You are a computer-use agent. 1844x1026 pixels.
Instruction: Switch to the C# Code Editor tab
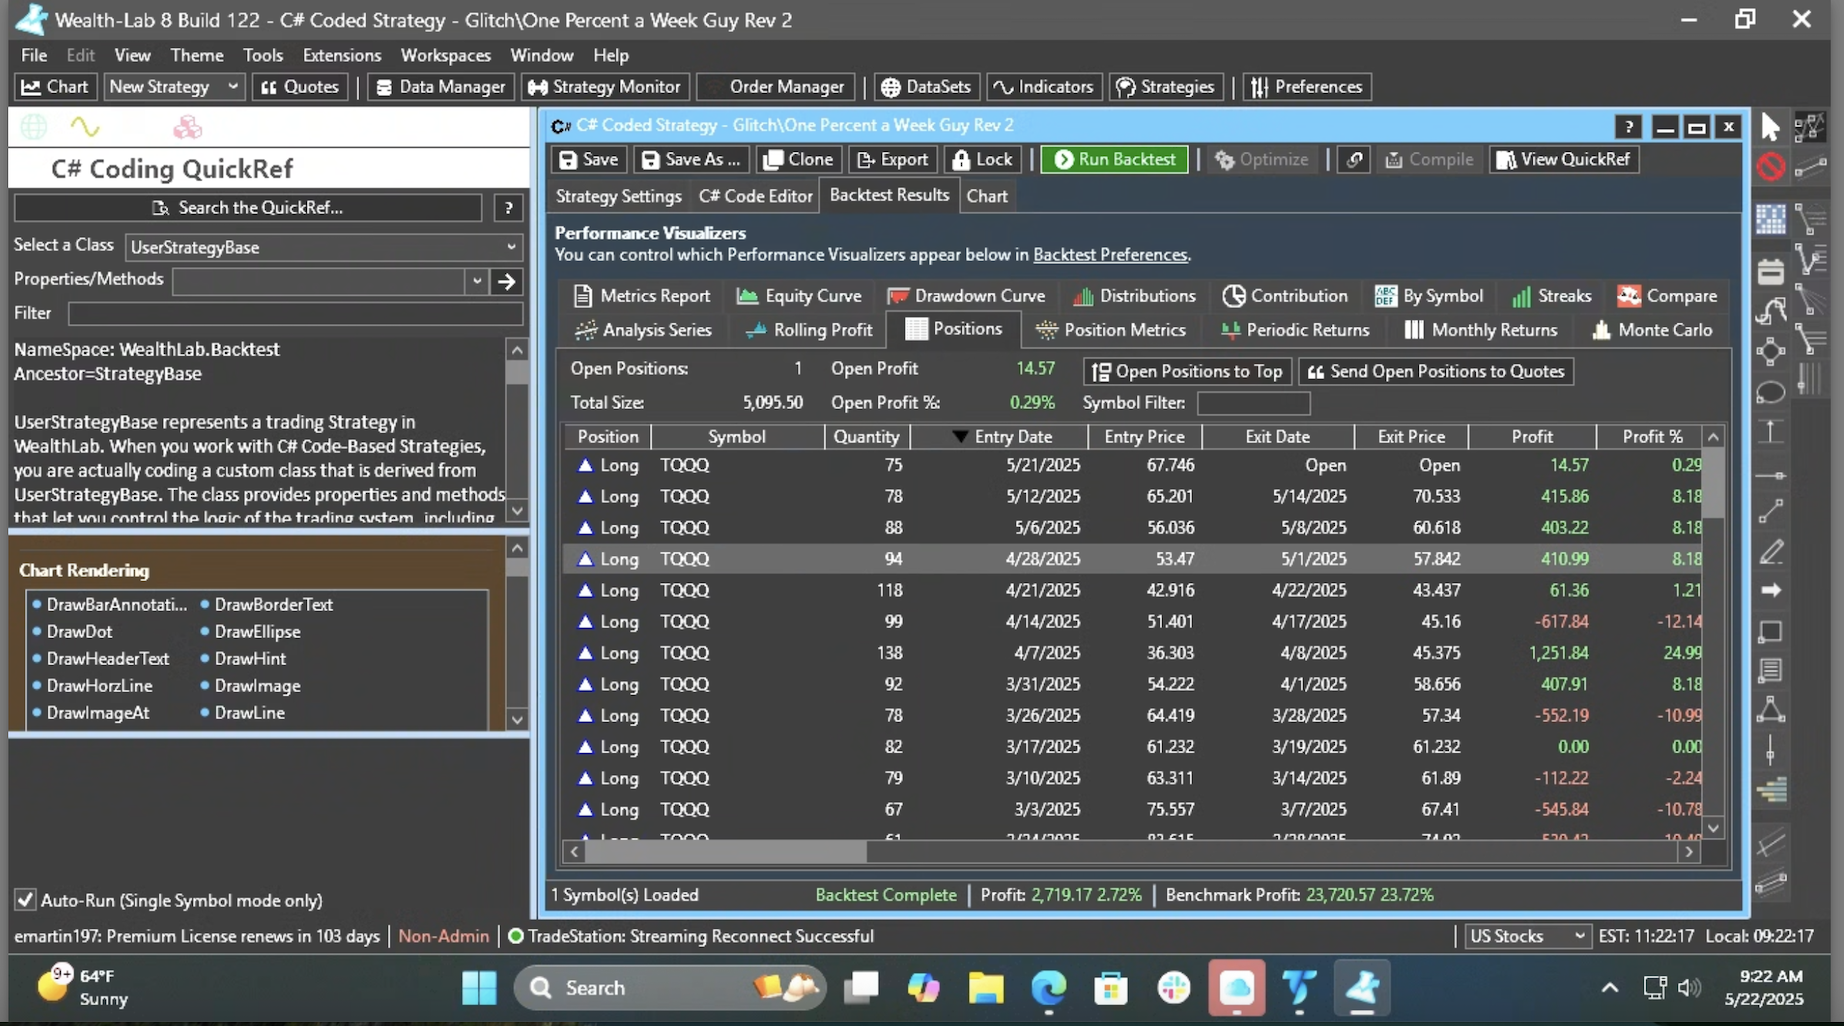click(x=755, y=196)
